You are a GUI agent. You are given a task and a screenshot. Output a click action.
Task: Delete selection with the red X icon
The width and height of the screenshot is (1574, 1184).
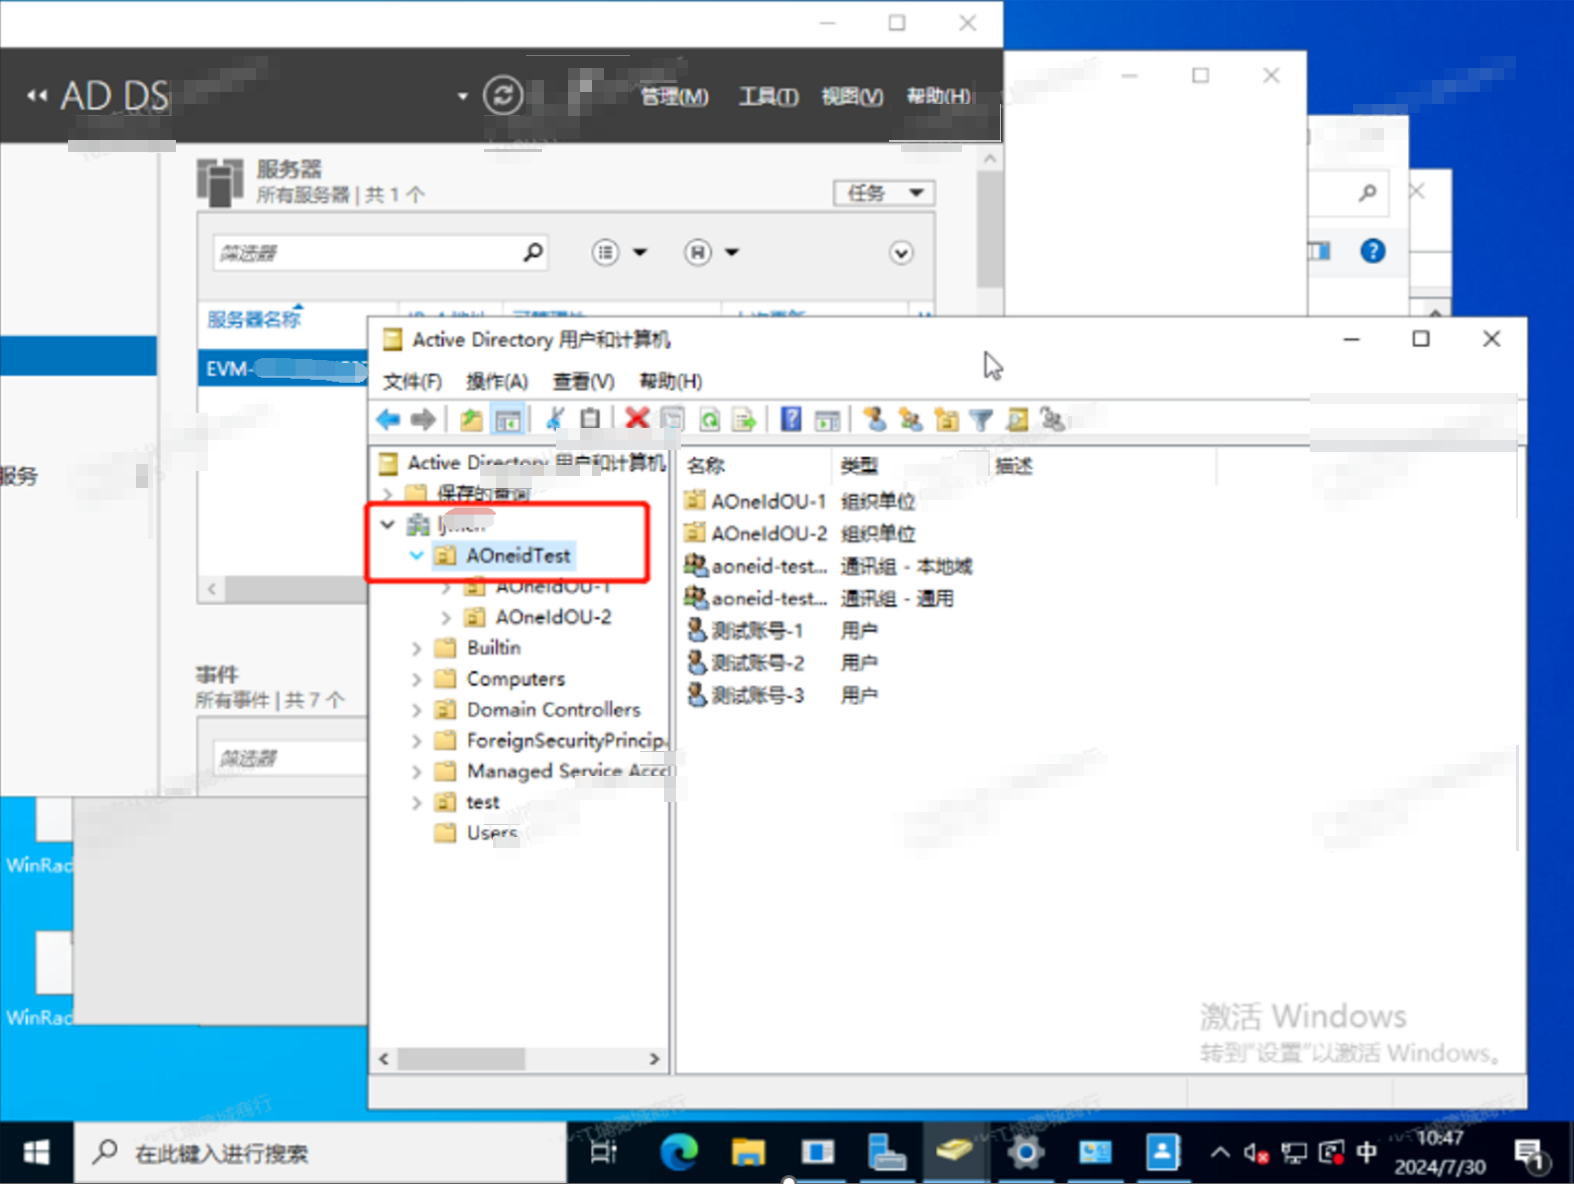(637, 418)
